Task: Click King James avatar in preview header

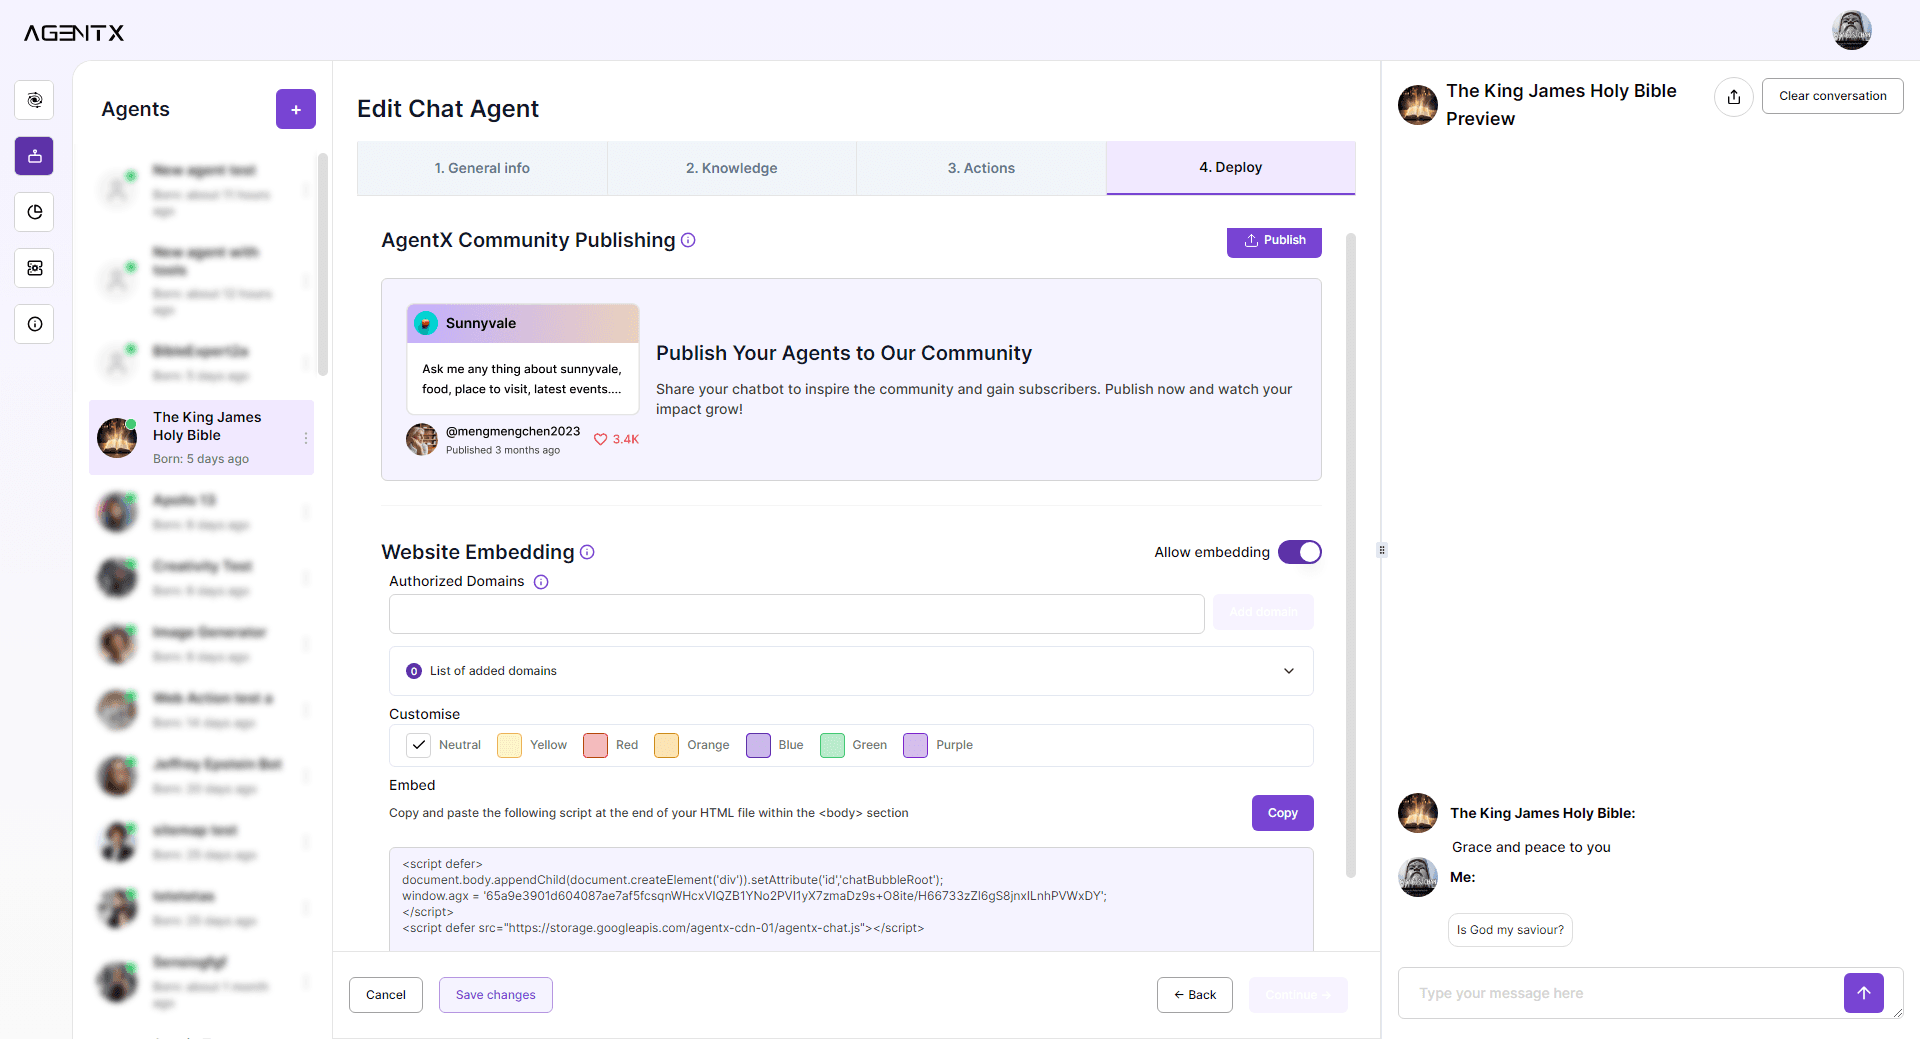Action: click(1418, 105)
